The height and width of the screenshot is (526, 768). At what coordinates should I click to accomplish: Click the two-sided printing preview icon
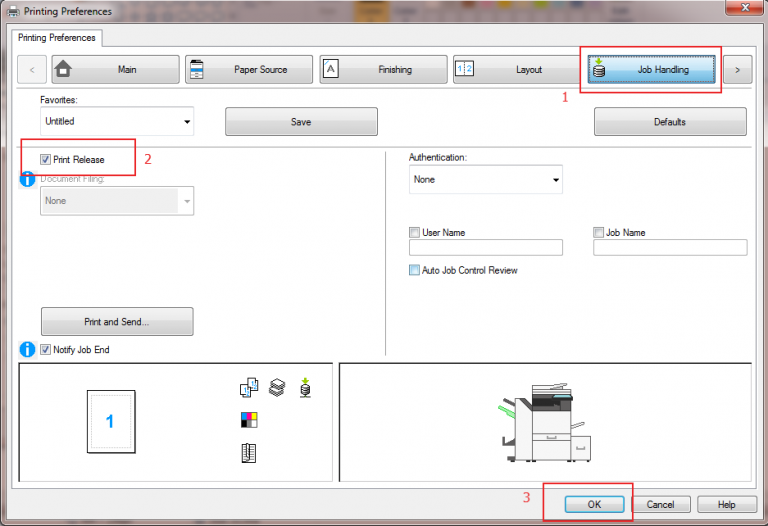pyautogui.click(x=249, y=387)
